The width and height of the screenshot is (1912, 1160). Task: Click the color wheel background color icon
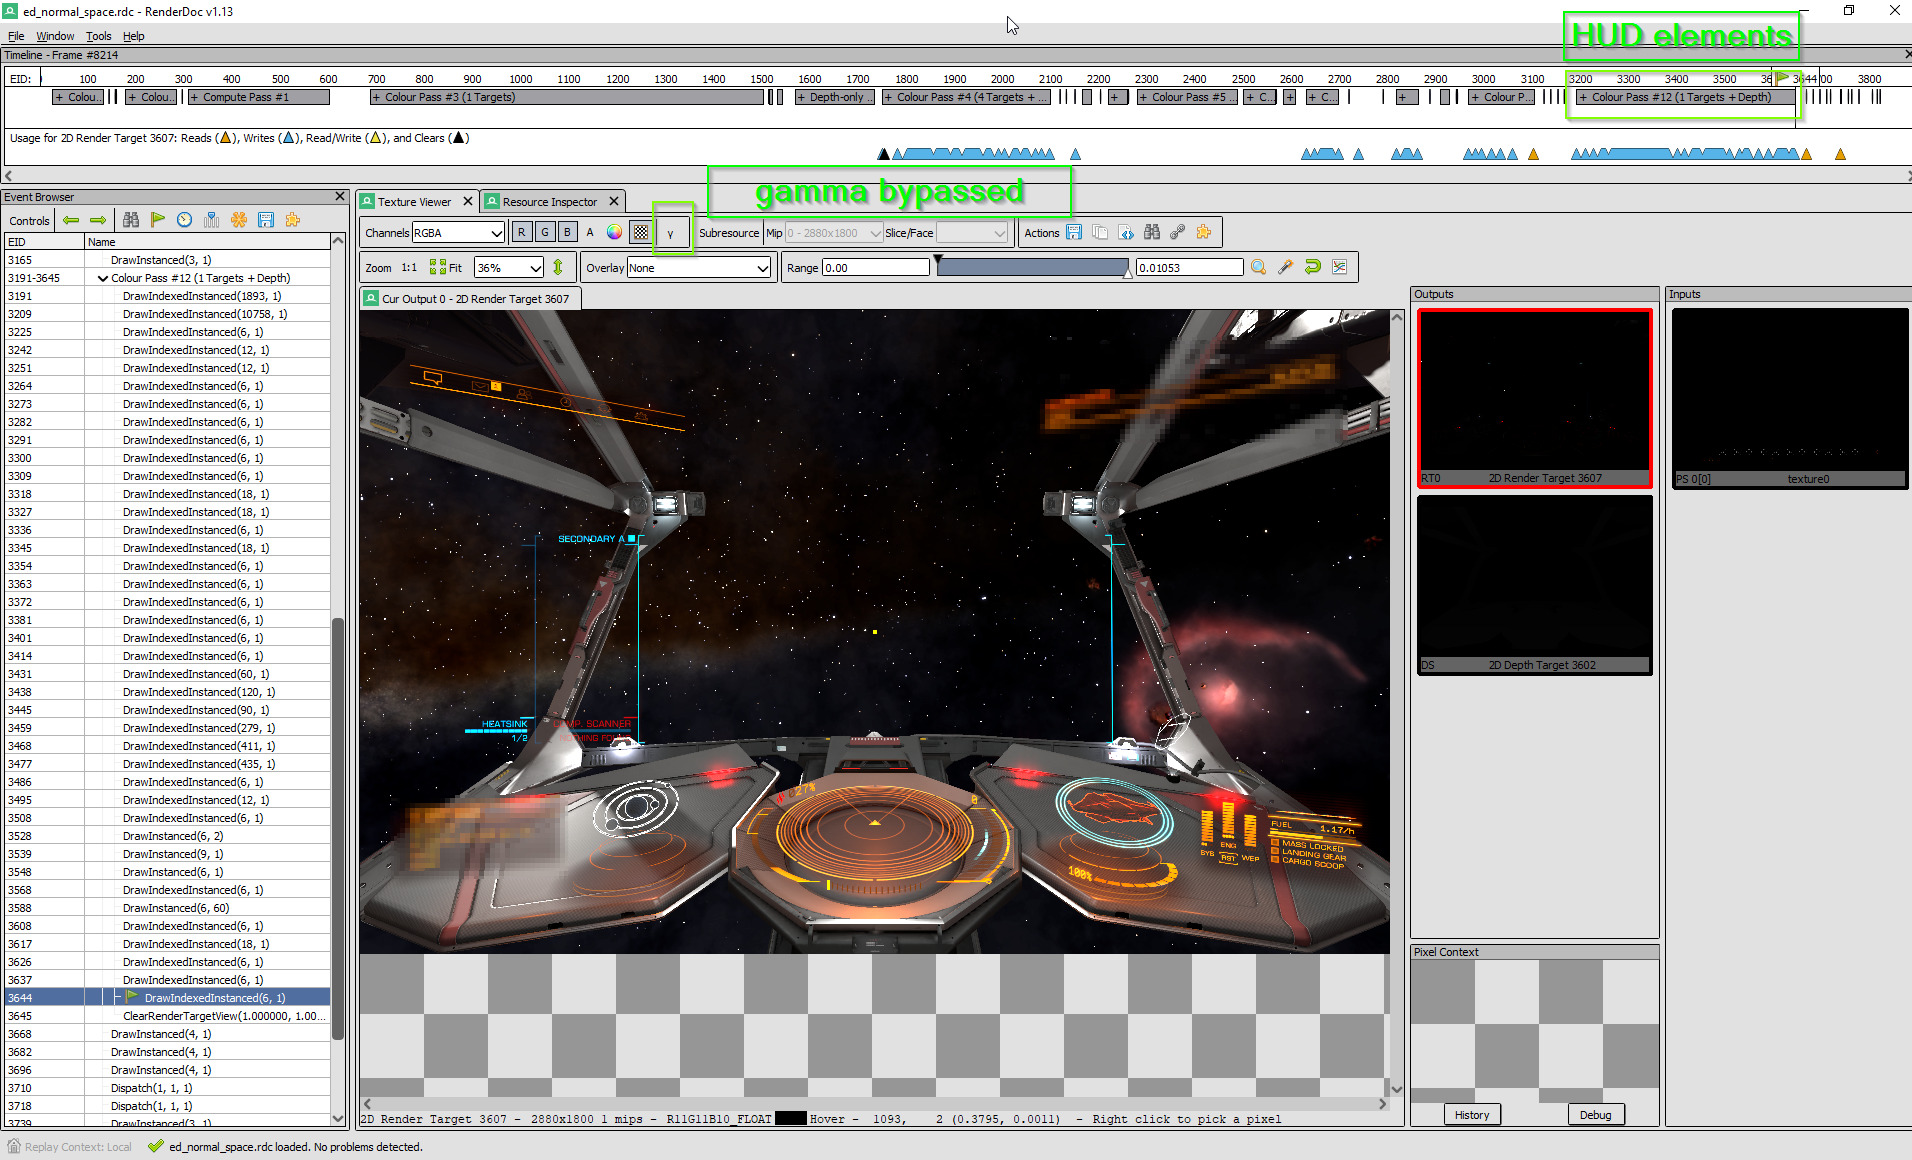pyautogui.click(x=614, y=232)
